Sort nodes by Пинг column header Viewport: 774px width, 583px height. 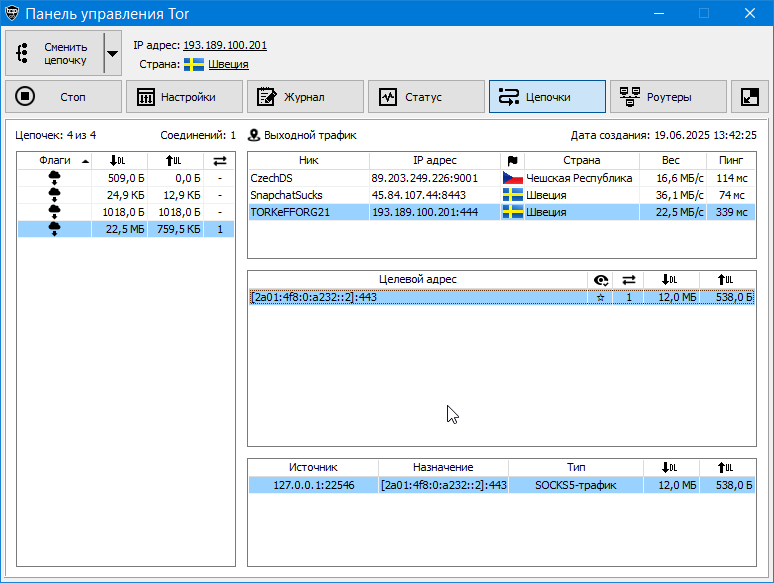(731, 160)
